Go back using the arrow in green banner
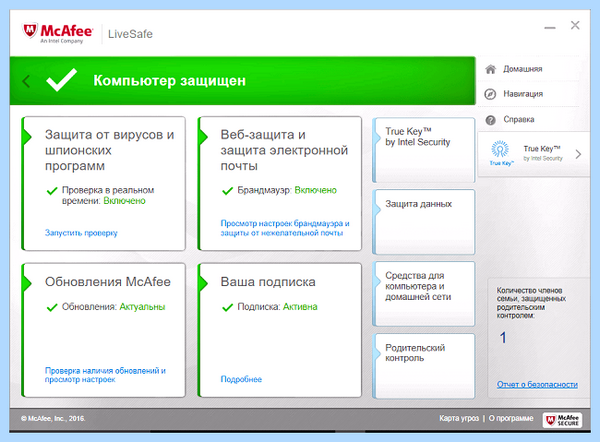 (x=26, y=81)
